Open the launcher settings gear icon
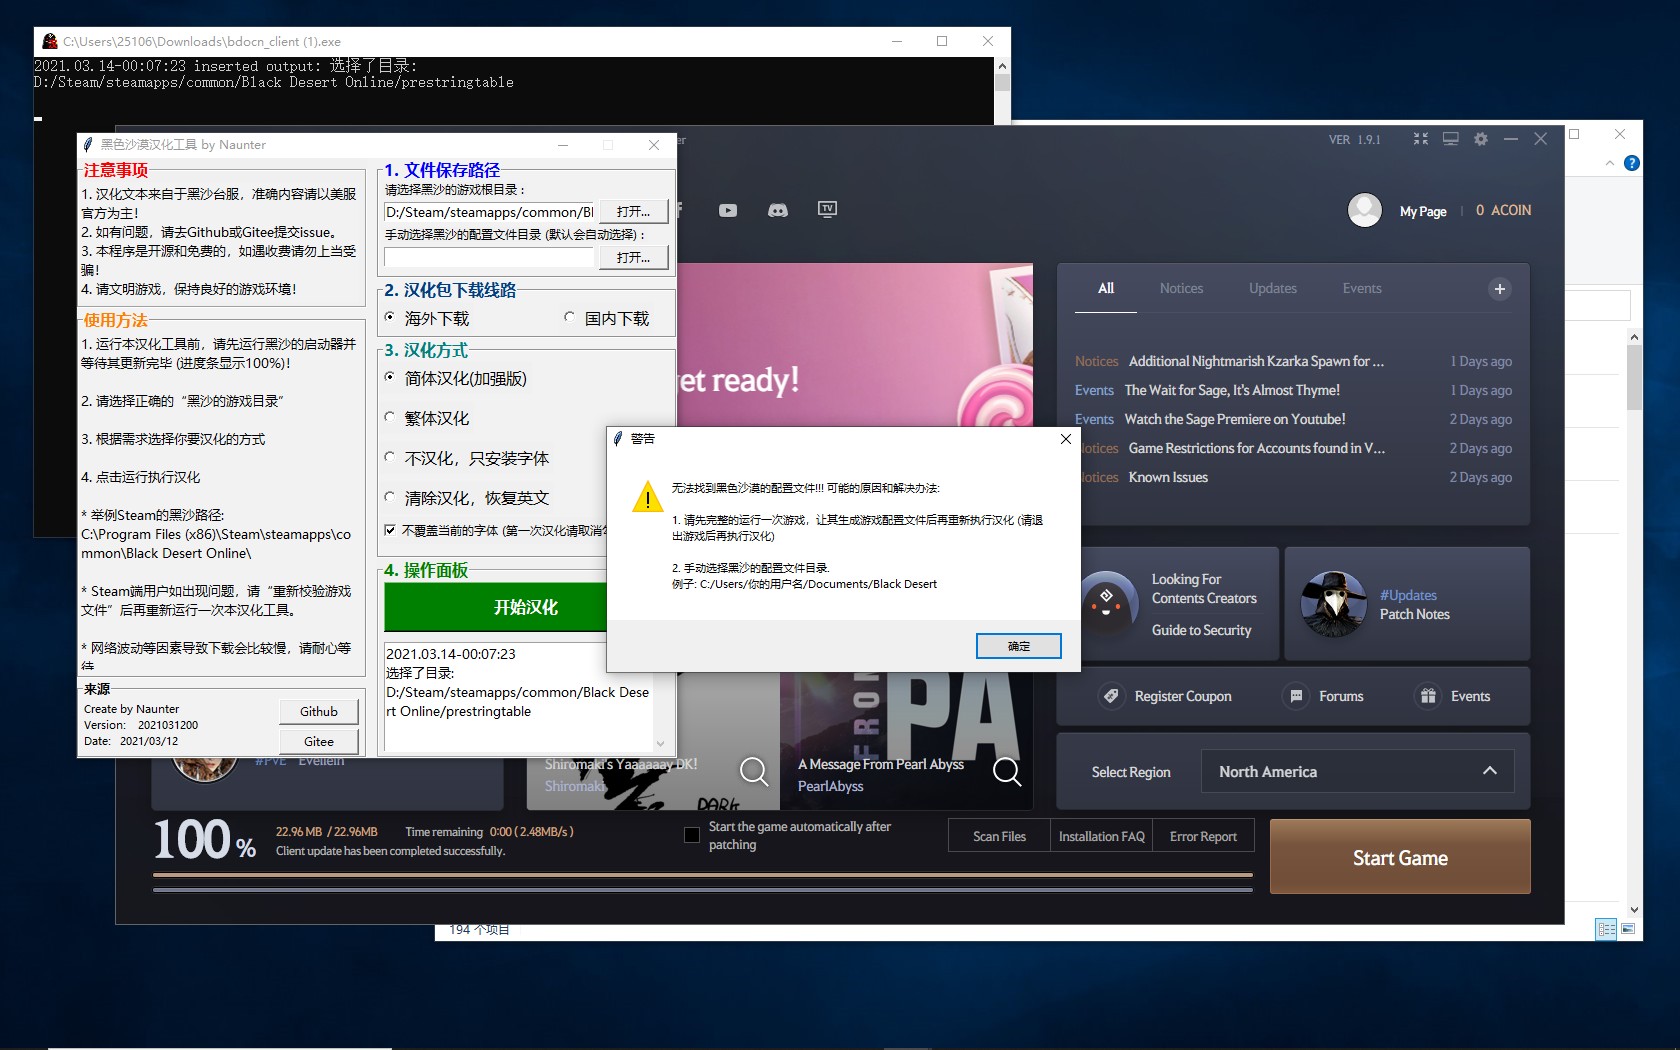 click(x=1480, y=139)
